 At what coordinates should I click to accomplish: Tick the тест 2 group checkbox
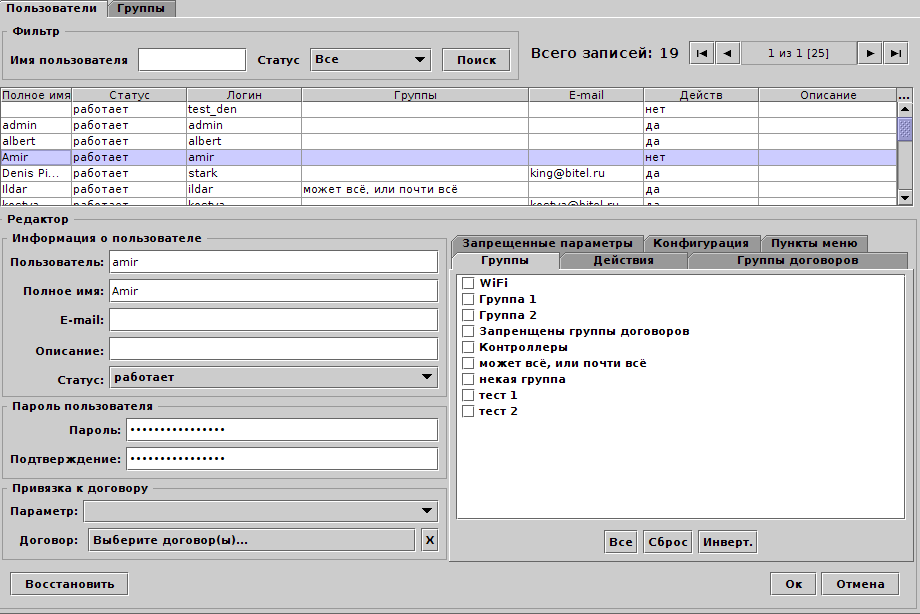pos(468,411)
